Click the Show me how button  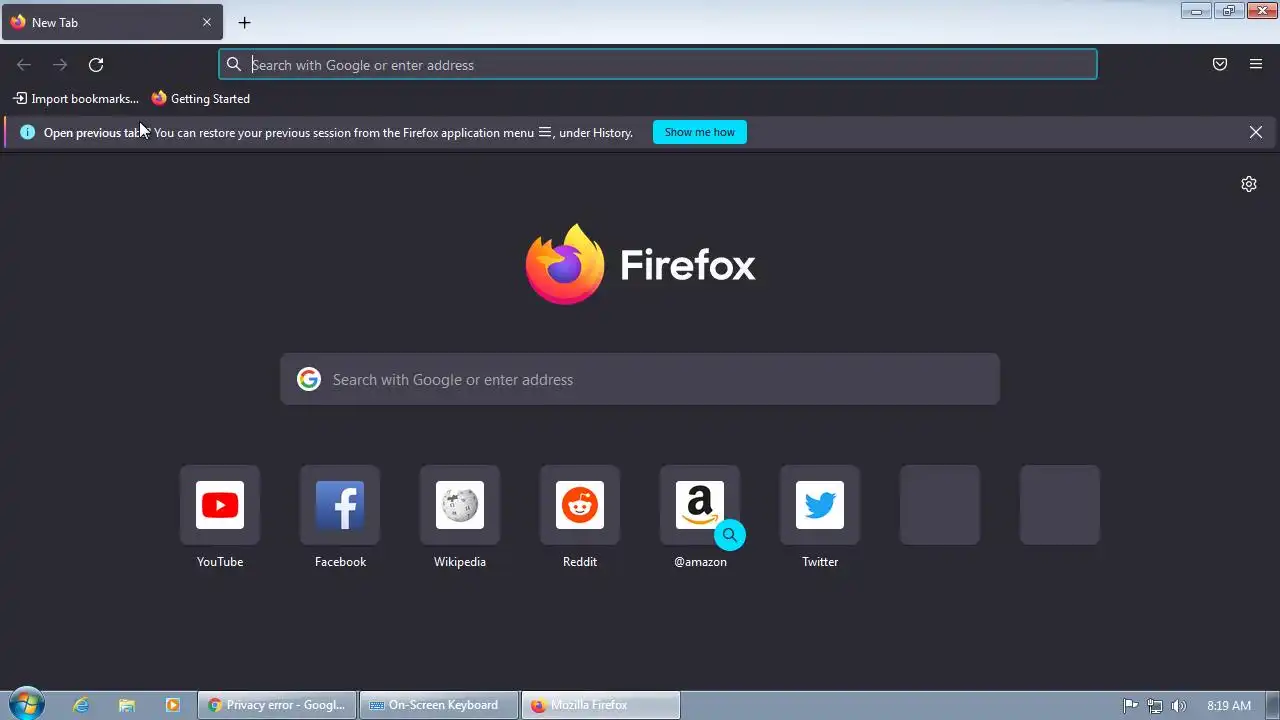[x=700, y=132]
